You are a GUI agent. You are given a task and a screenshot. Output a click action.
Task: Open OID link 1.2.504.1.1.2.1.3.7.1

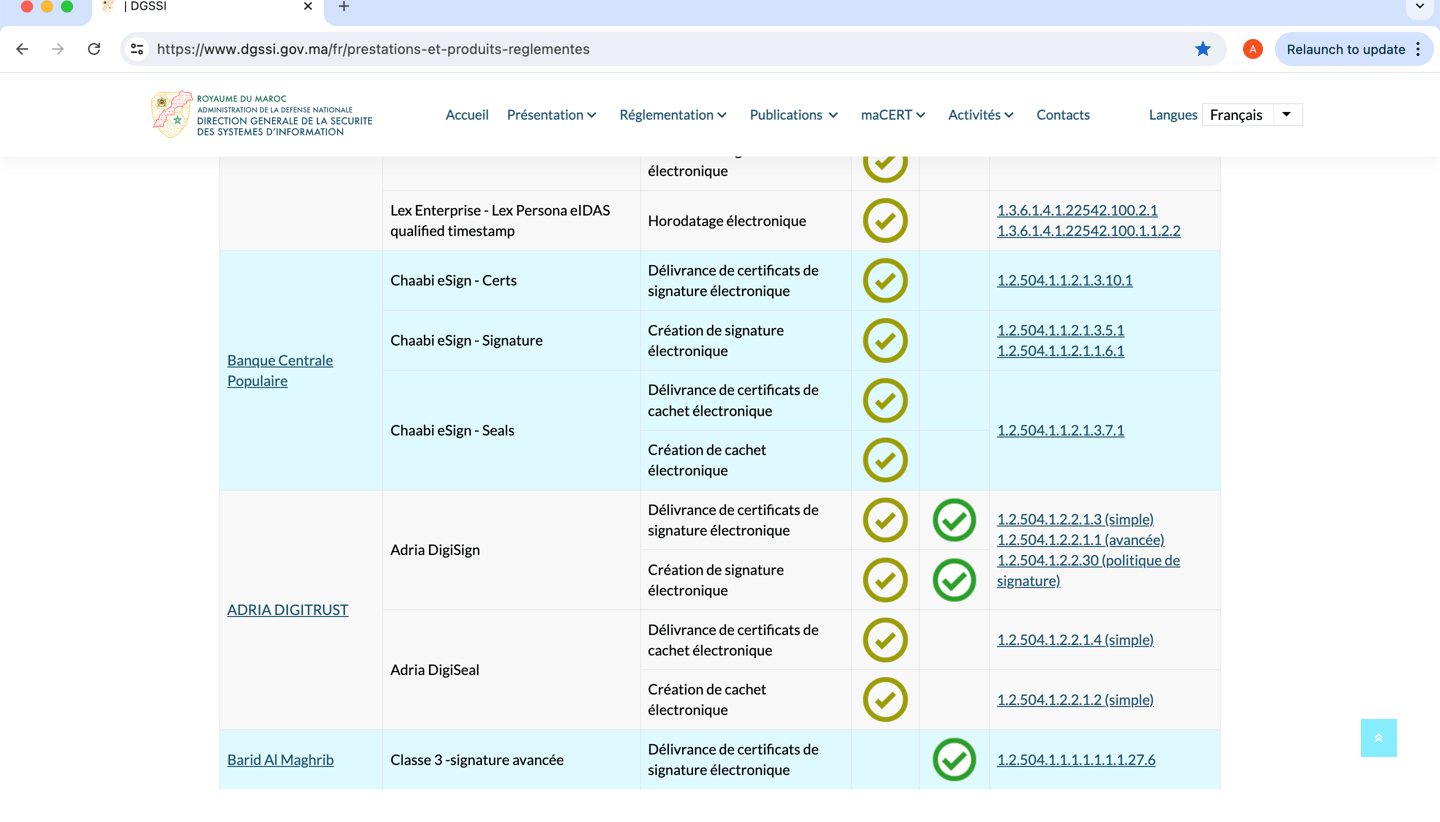(1060, 430)
